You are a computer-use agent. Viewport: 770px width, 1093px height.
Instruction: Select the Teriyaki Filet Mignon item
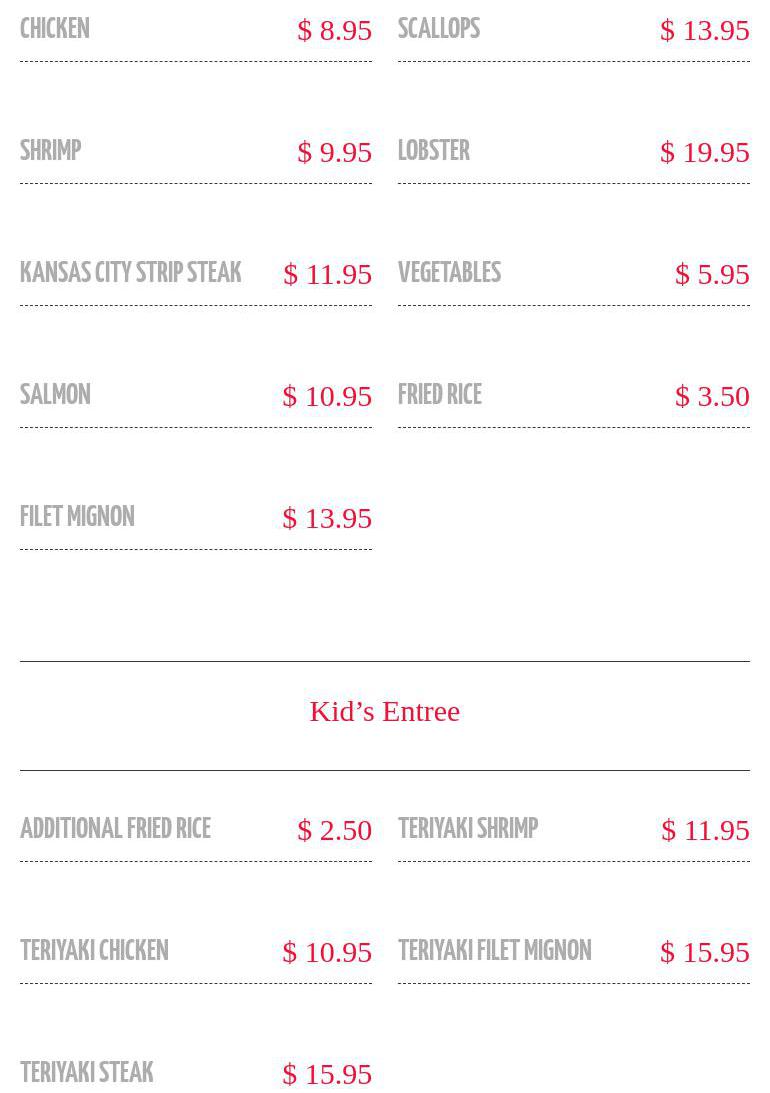click(495, 951)
